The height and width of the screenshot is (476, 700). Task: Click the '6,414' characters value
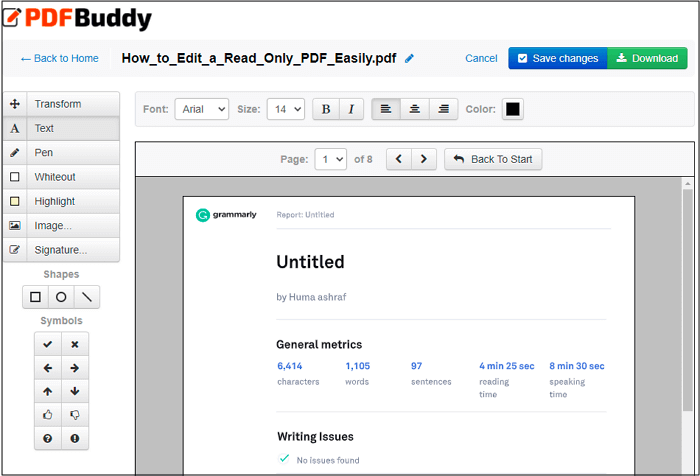290,366
